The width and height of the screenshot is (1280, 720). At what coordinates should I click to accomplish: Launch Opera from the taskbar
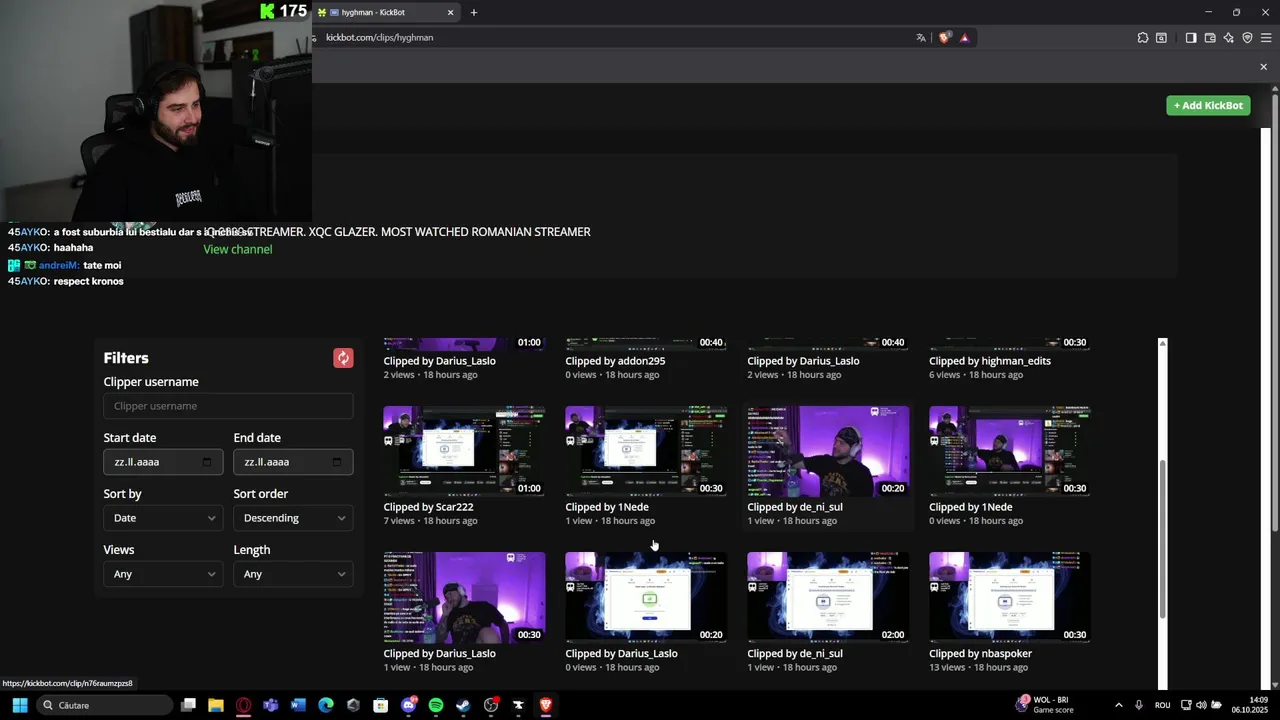(x=243, y=705)
